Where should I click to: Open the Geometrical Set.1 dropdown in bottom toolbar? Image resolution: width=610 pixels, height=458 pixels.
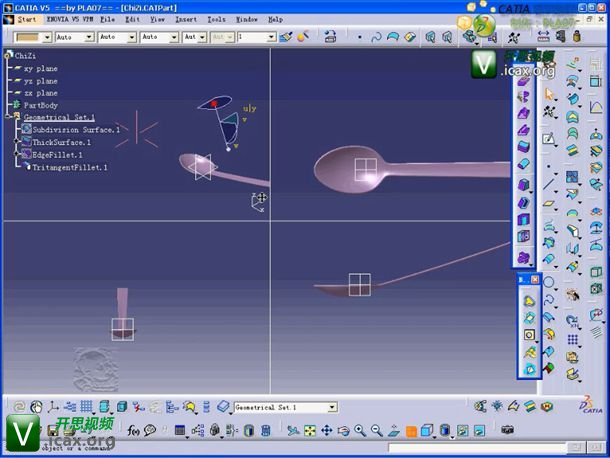332,408
